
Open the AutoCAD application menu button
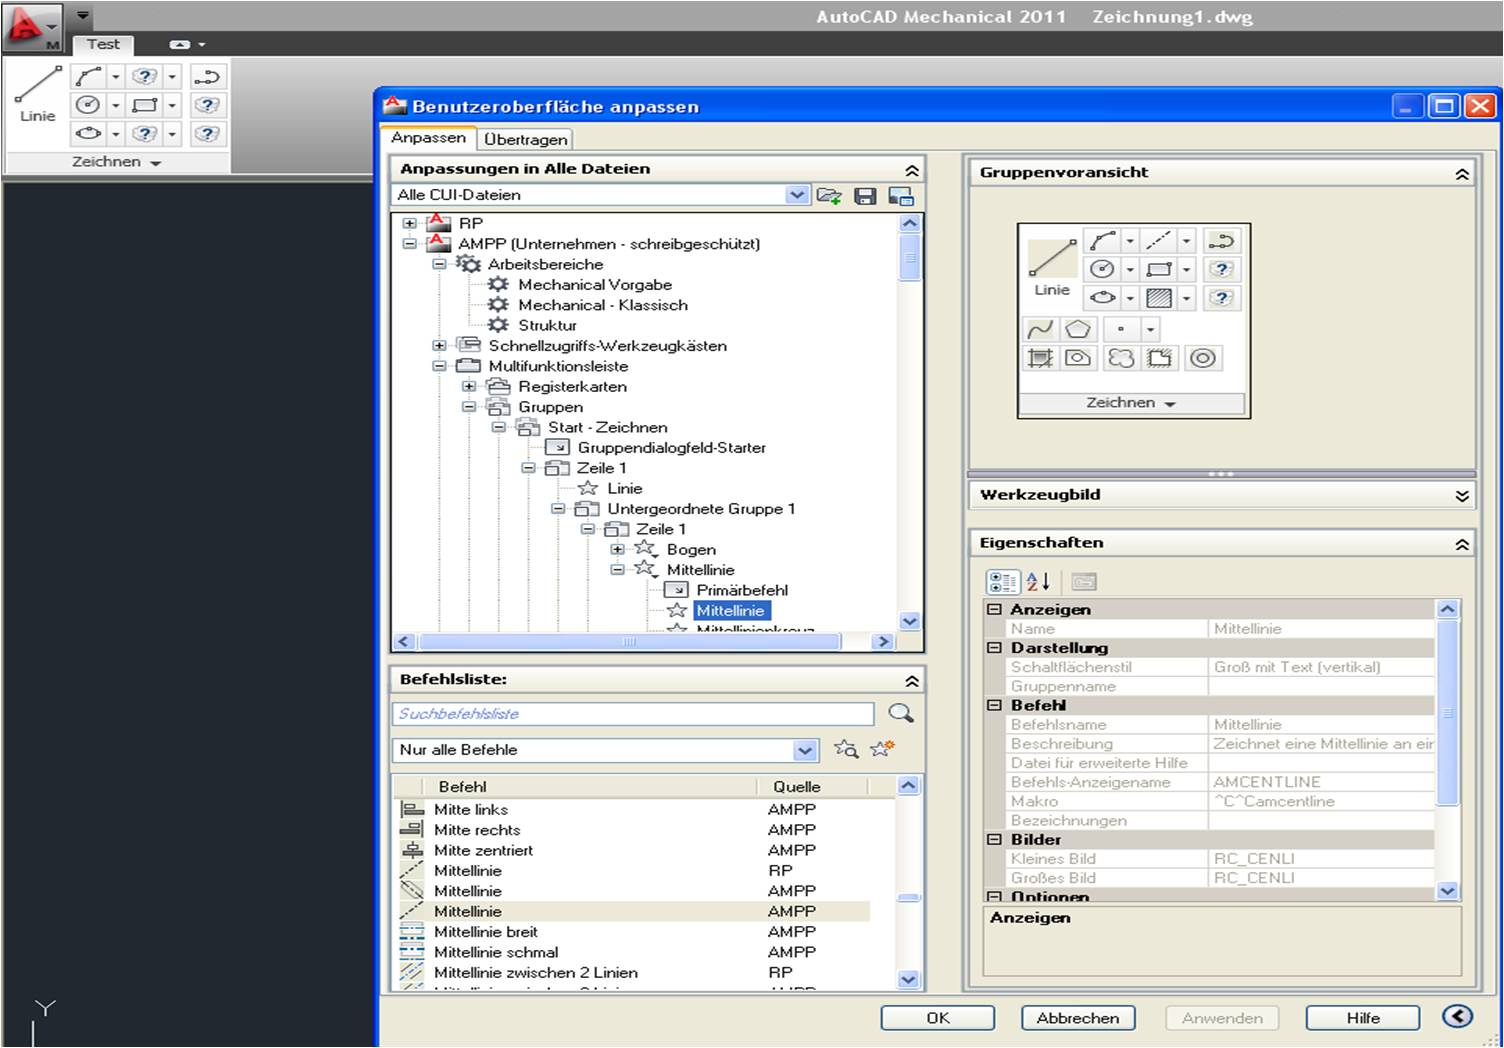31,26
